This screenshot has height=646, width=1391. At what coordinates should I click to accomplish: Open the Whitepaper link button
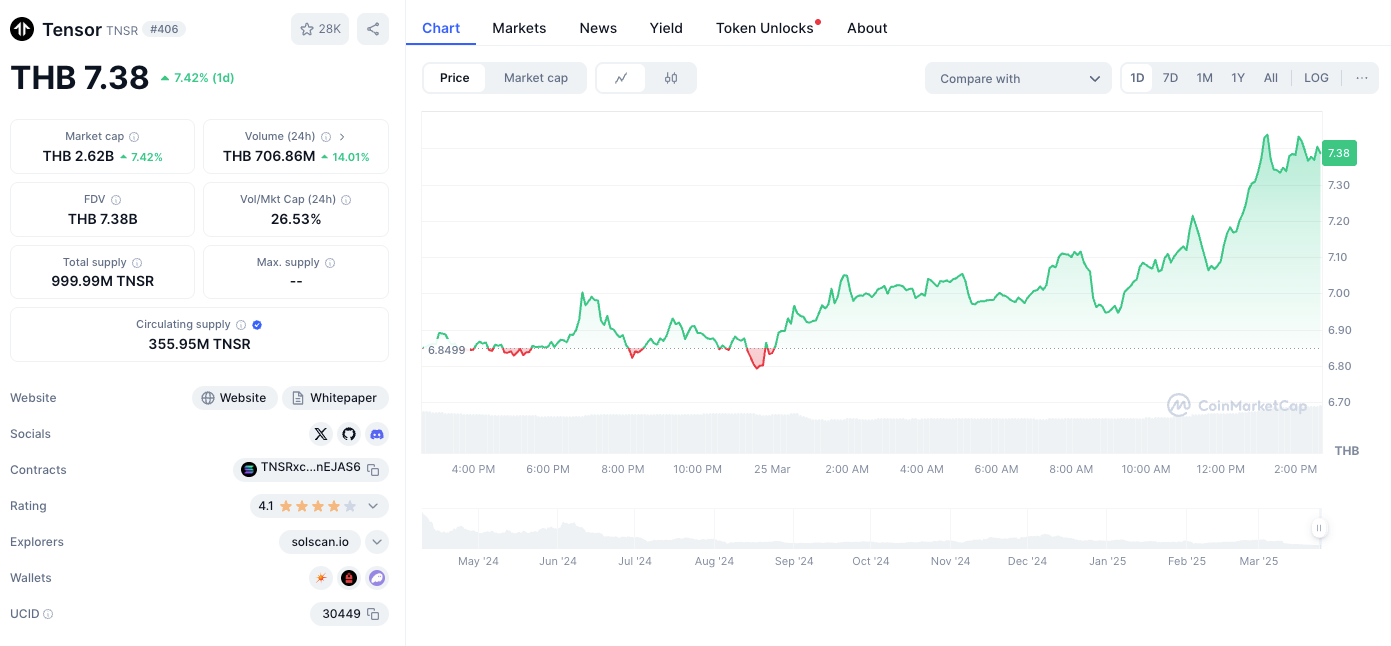pyautogui.click(x=335, y=398)
